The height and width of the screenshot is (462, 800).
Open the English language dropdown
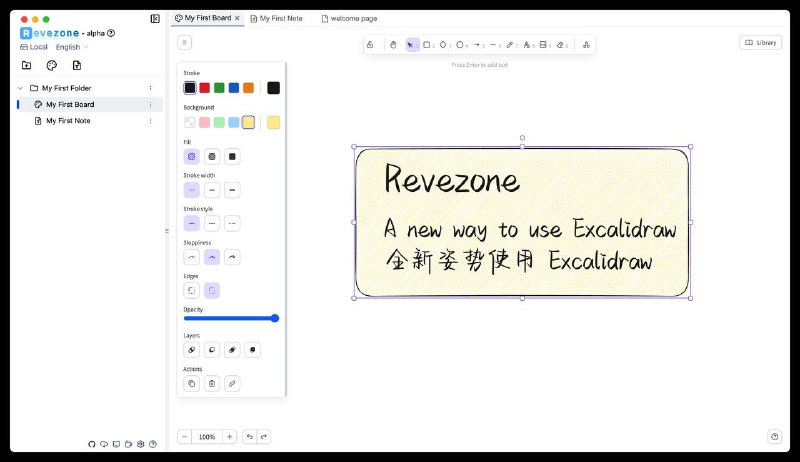[72, 47]
